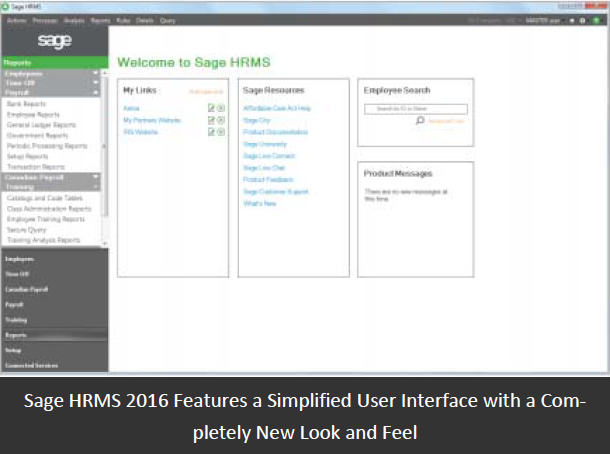Image resolution: width=610 pixels, height=454 pixels.
Task: Select Secure Query in Training group
Action: point(26,230)
